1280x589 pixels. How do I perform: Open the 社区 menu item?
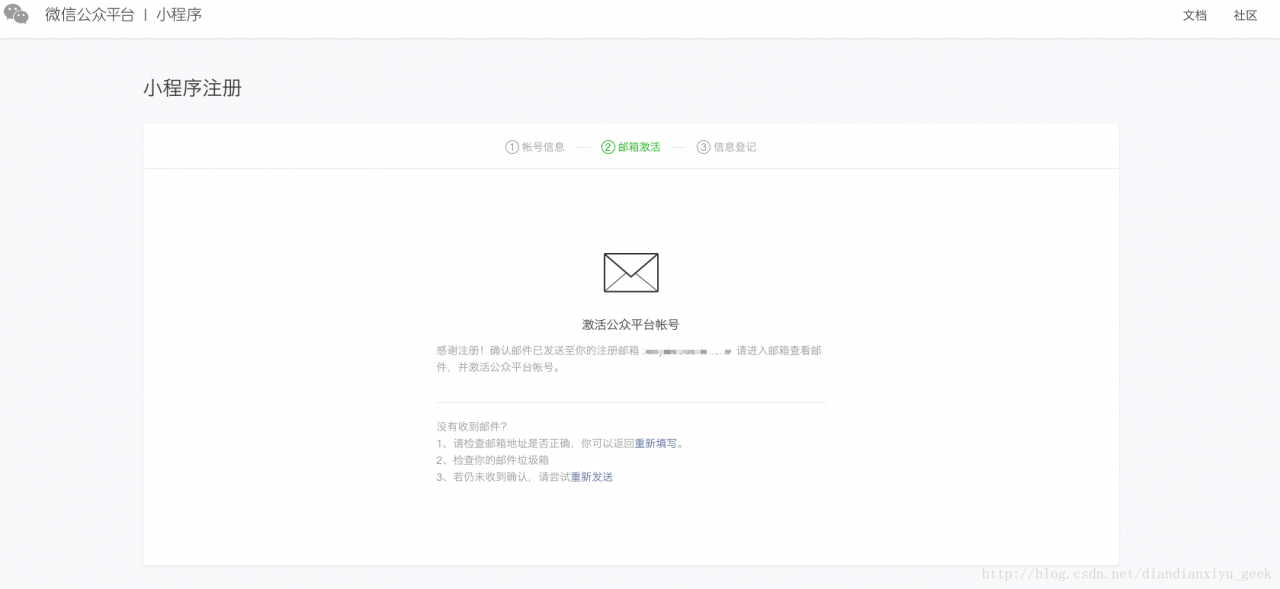pyautogui.click(x=1245, y=16)
